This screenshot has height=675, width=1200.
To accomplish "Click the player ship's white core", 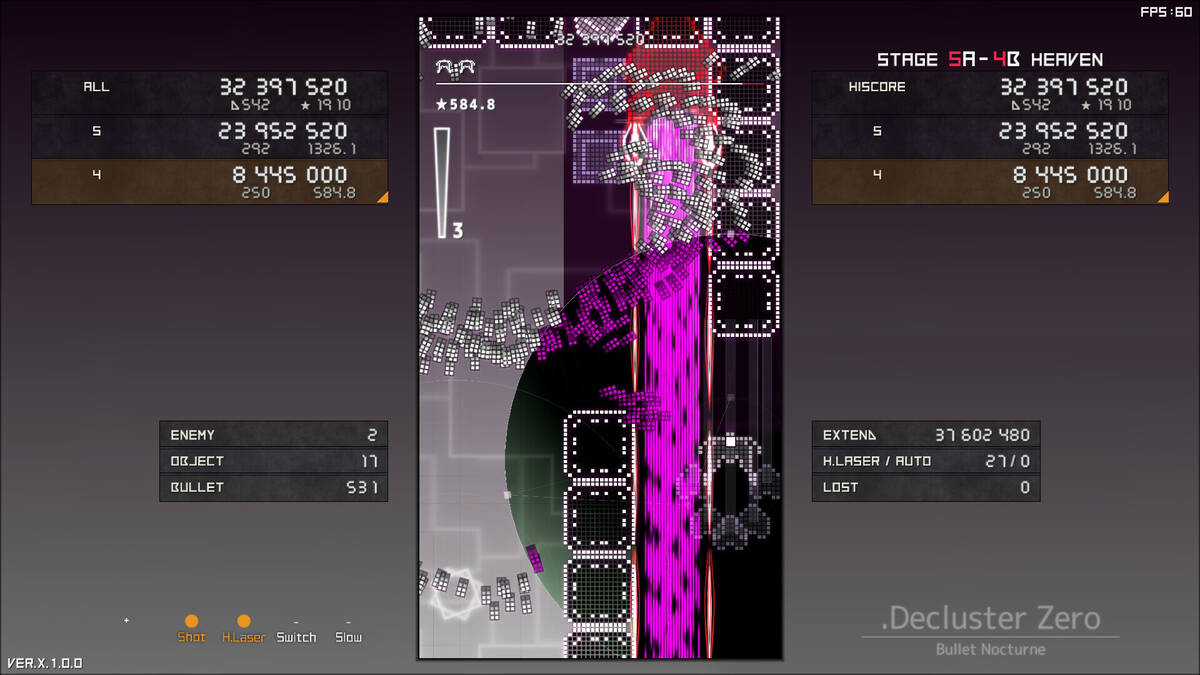I will [x=730, y=441].
